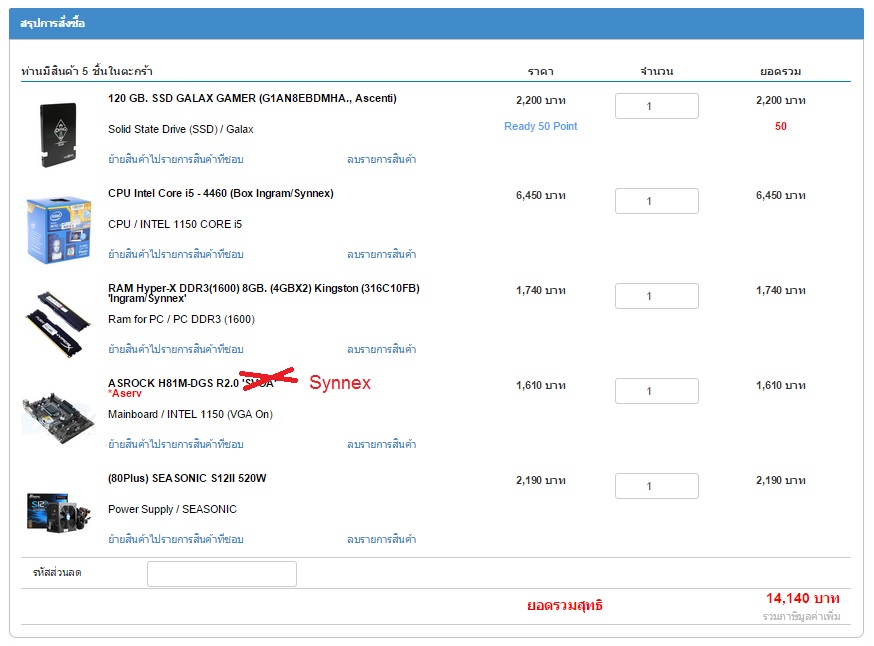Remove the Hyper-X RAM from the cart
The width and height of the screenshot is (874, 646).
[x=382, y=349]
